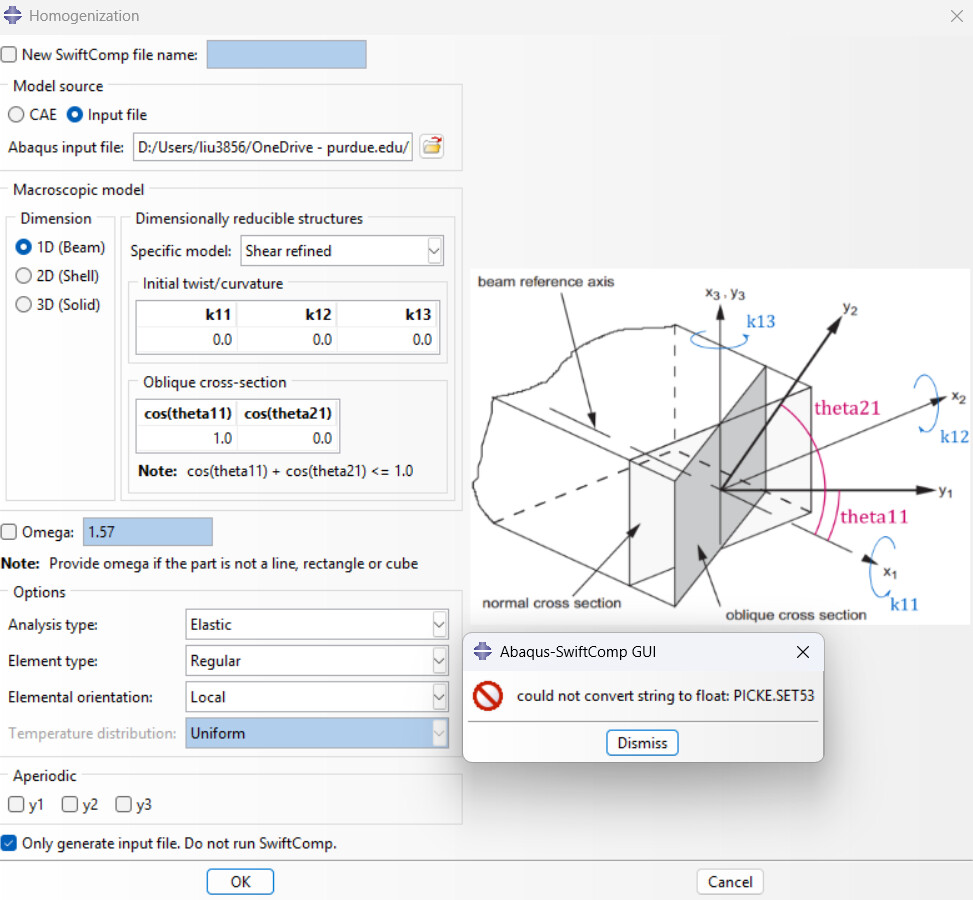
Task: Close the Abaqus-SwiftComp GUI error popup
Action: point(802,652)
